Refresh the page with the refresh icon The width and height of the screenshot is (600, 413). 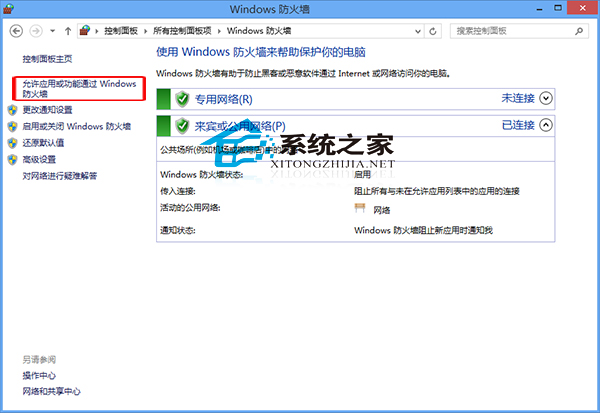click(x=433, y=31)
